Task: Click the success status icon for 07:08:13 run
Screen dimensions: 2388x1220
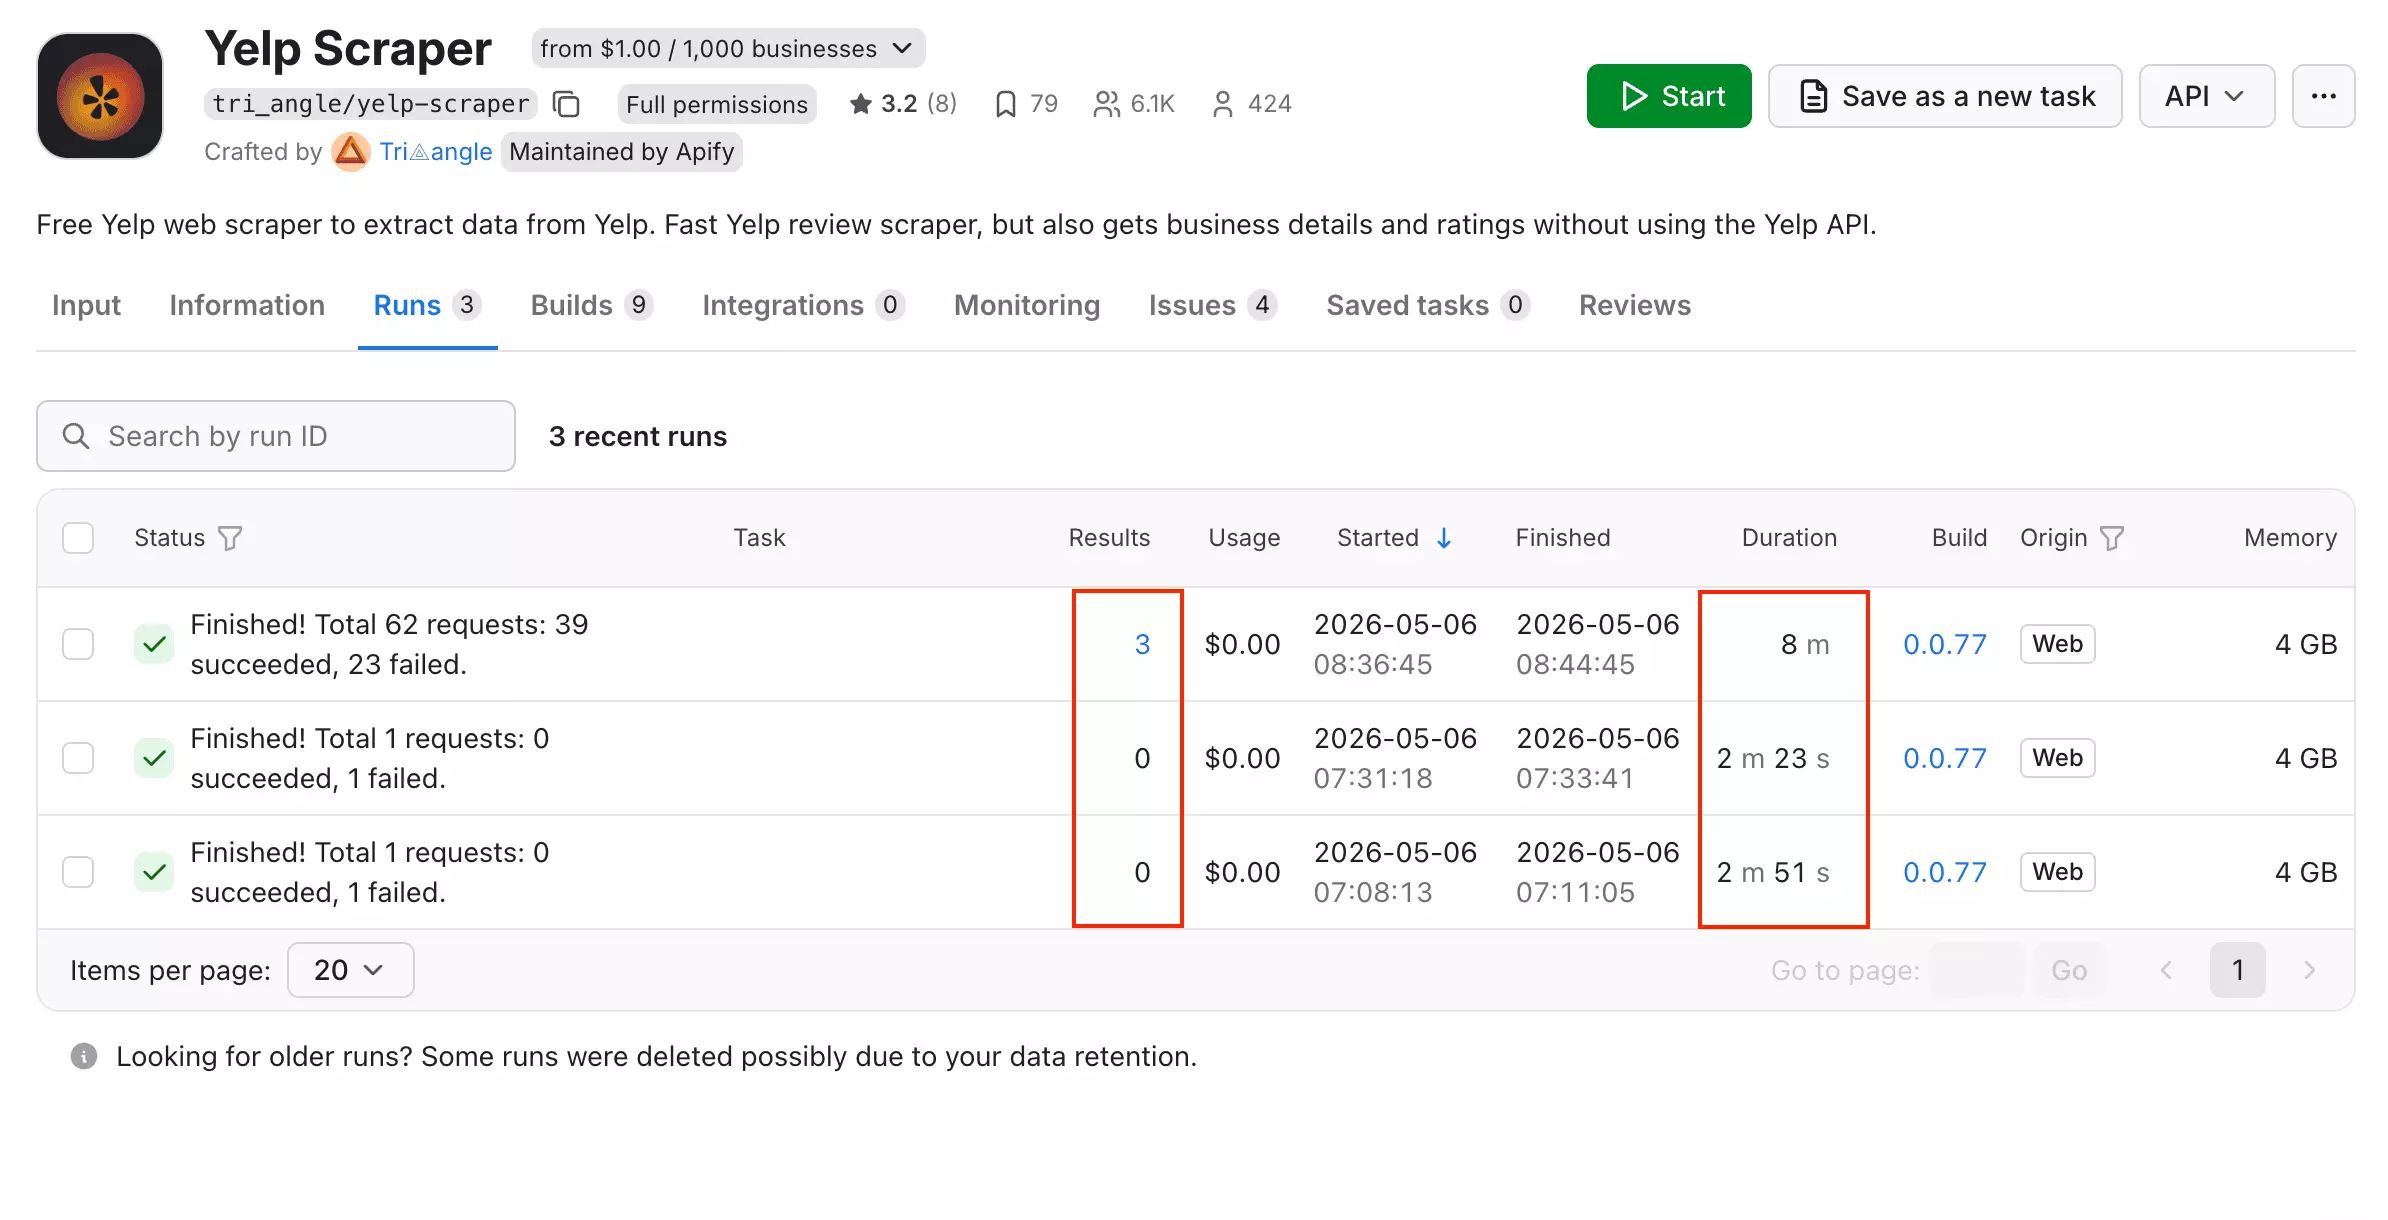Action: pos(154,872)
